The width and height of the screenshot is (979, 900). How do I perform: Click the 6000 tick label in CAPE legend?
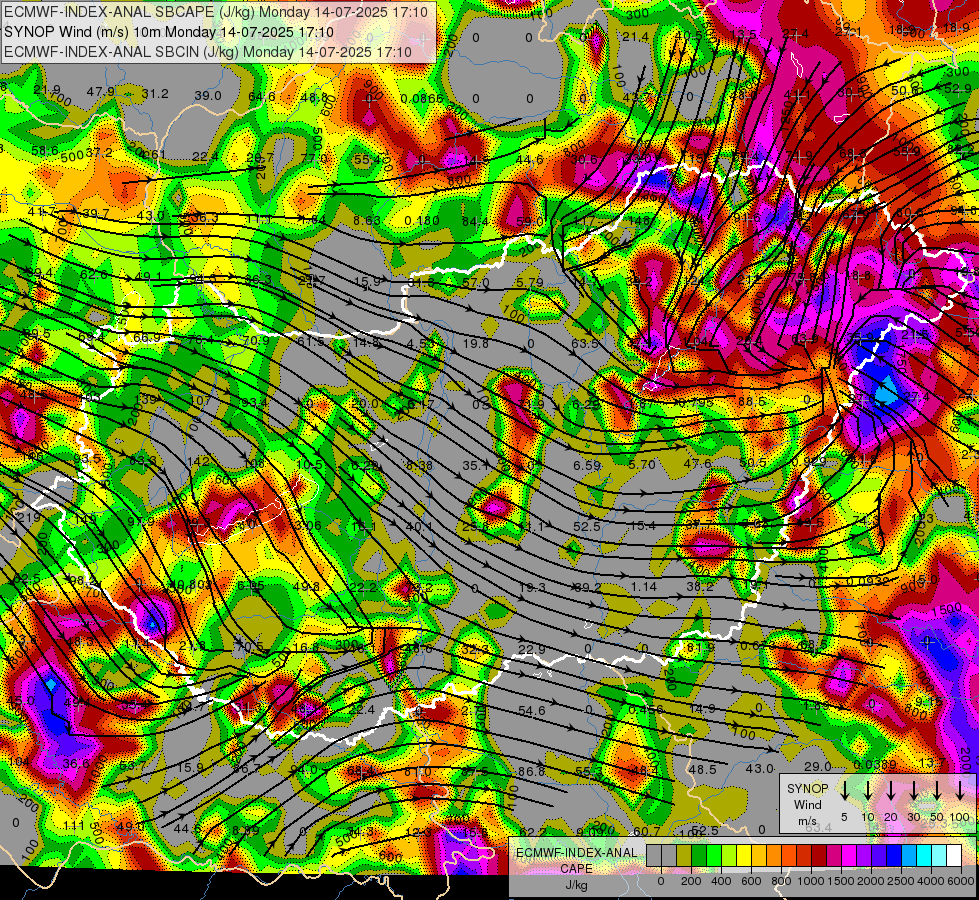pos(960,881)
